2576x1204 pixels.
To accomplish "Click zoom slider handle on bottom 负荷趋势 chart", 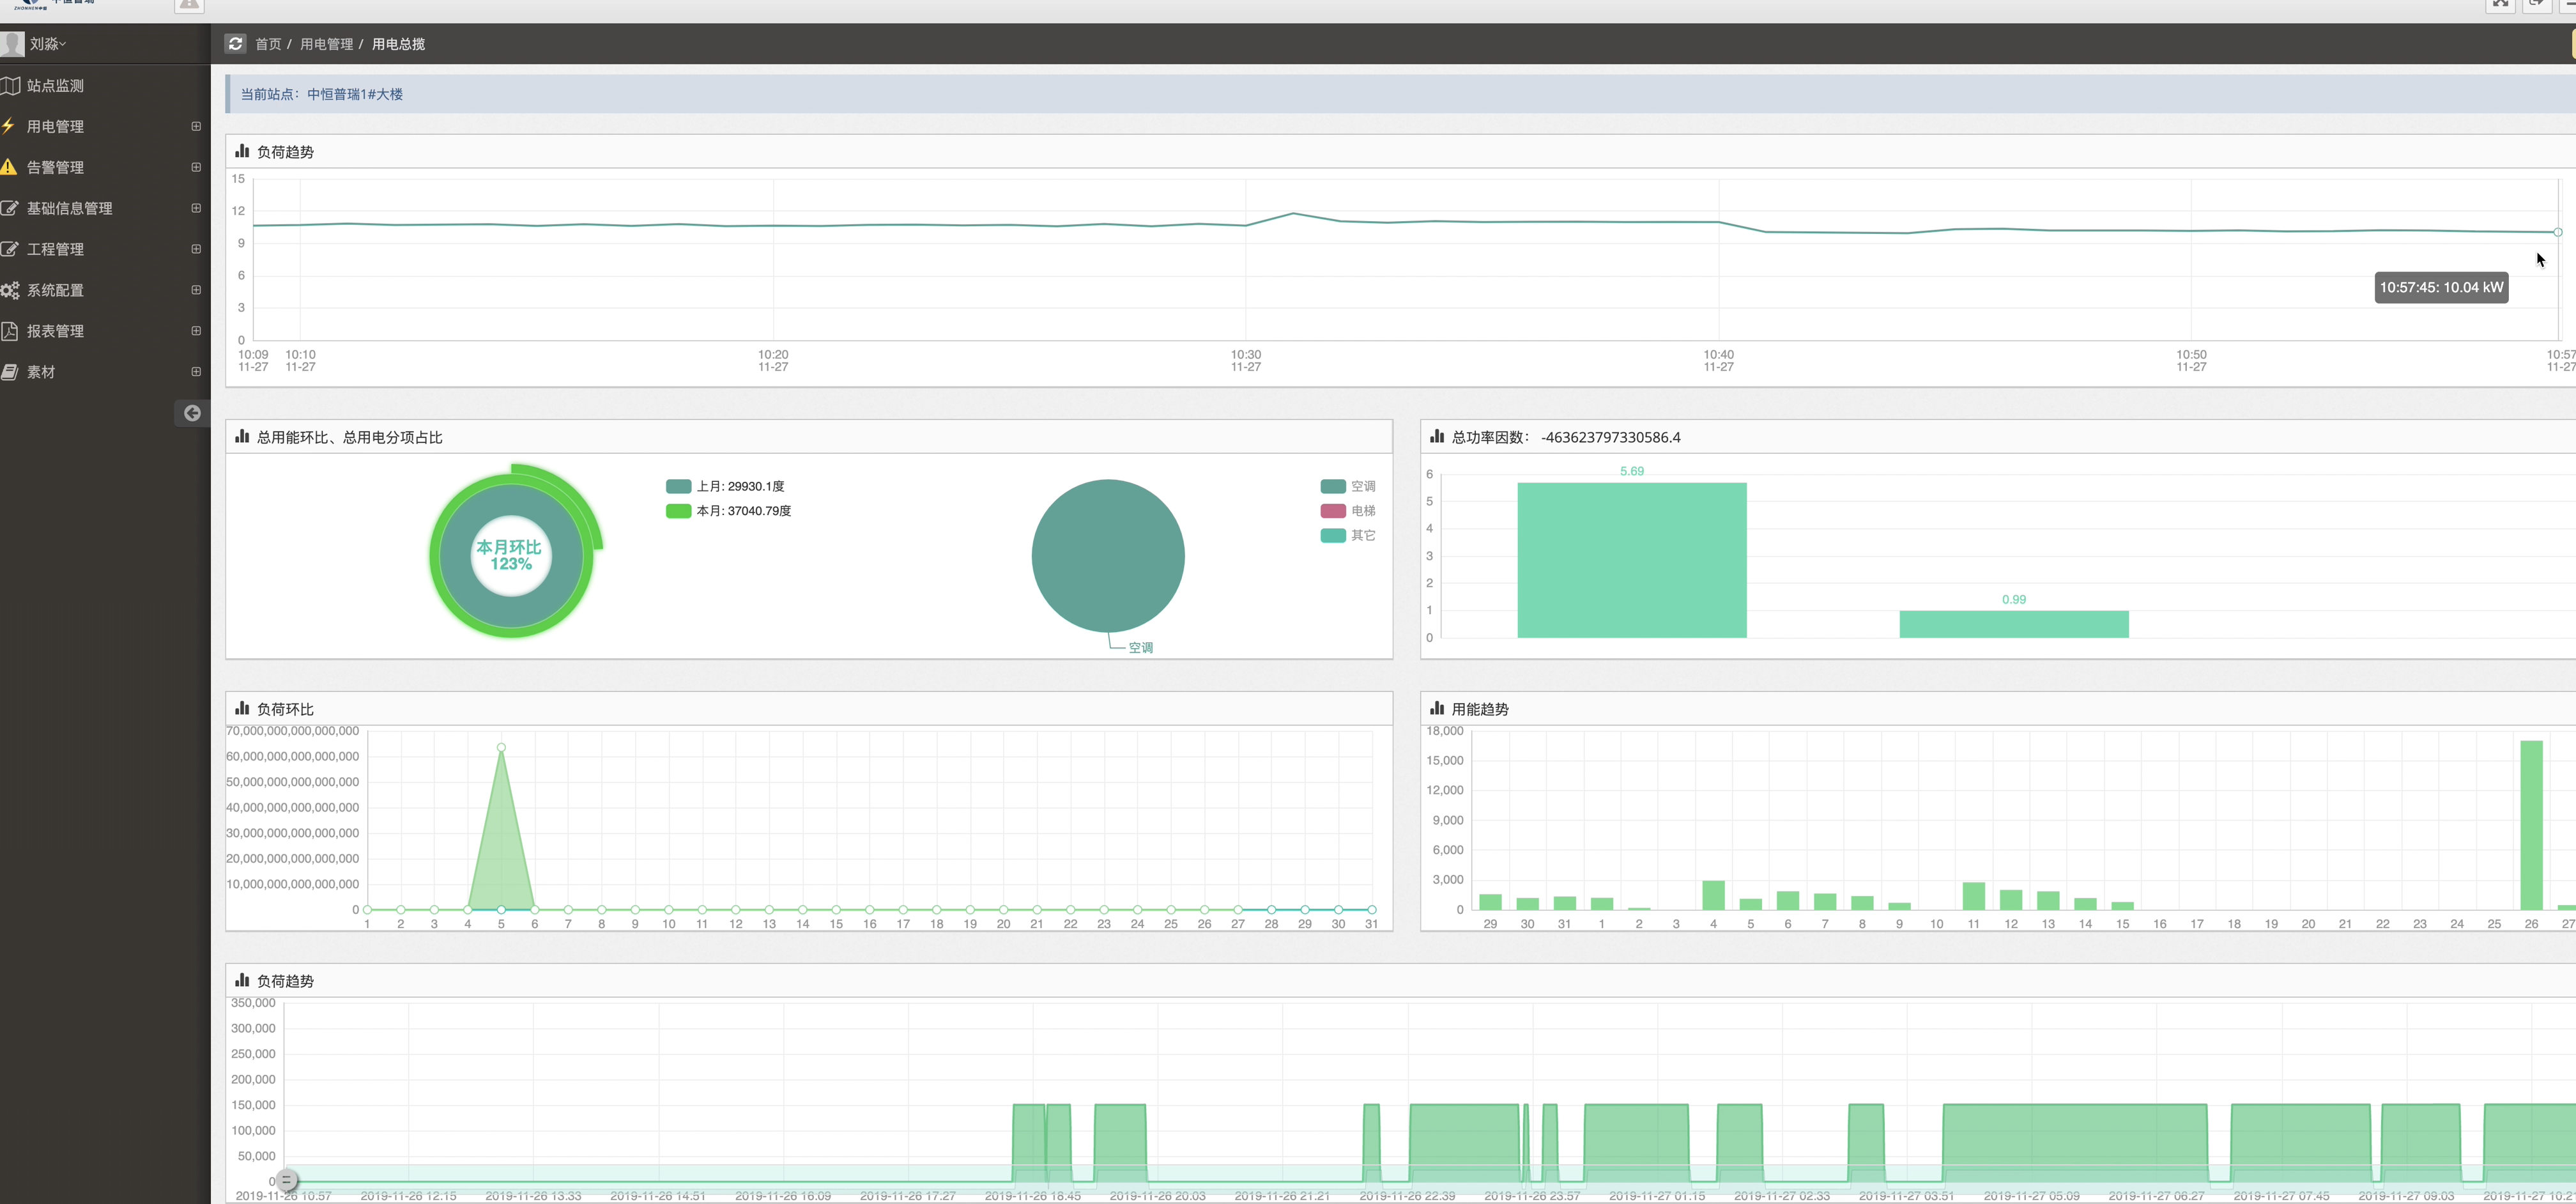I will pos(286,1180).
